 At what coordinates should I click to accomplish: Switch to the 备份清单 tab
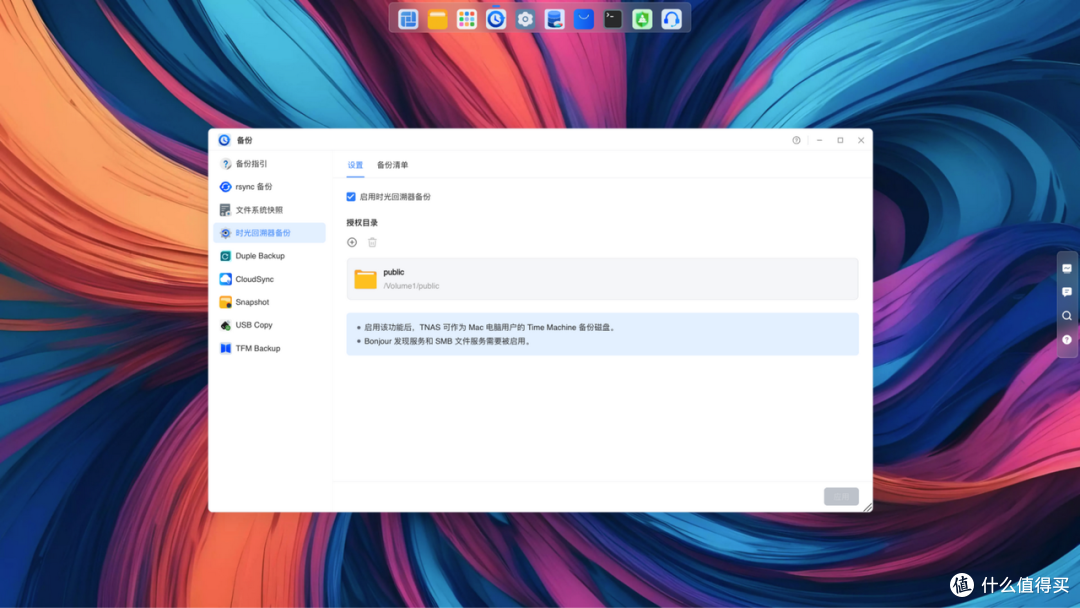393,165
